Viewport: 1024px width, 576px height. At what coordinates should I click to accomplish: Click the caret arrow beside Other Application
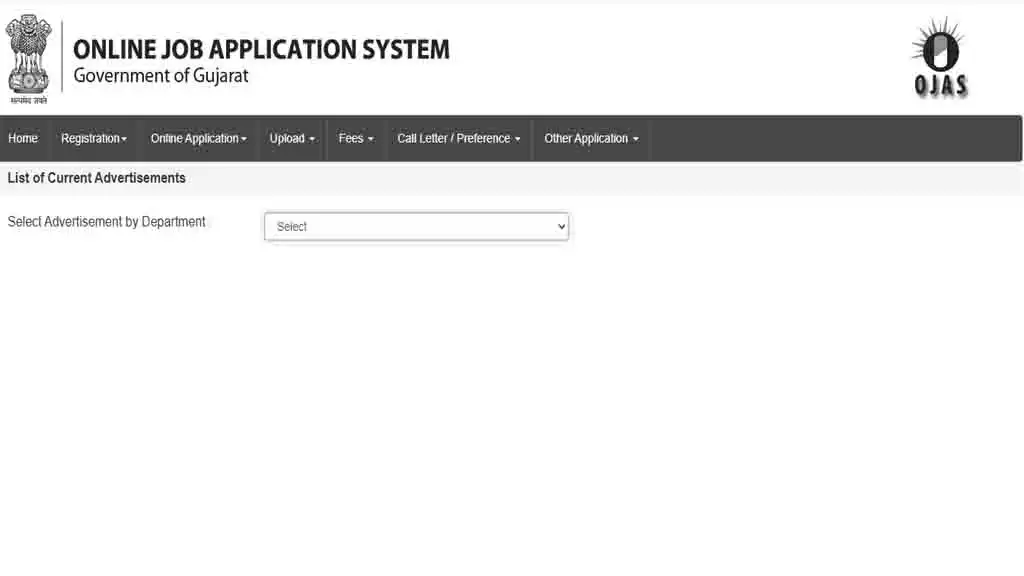click(x=636, y=140)
